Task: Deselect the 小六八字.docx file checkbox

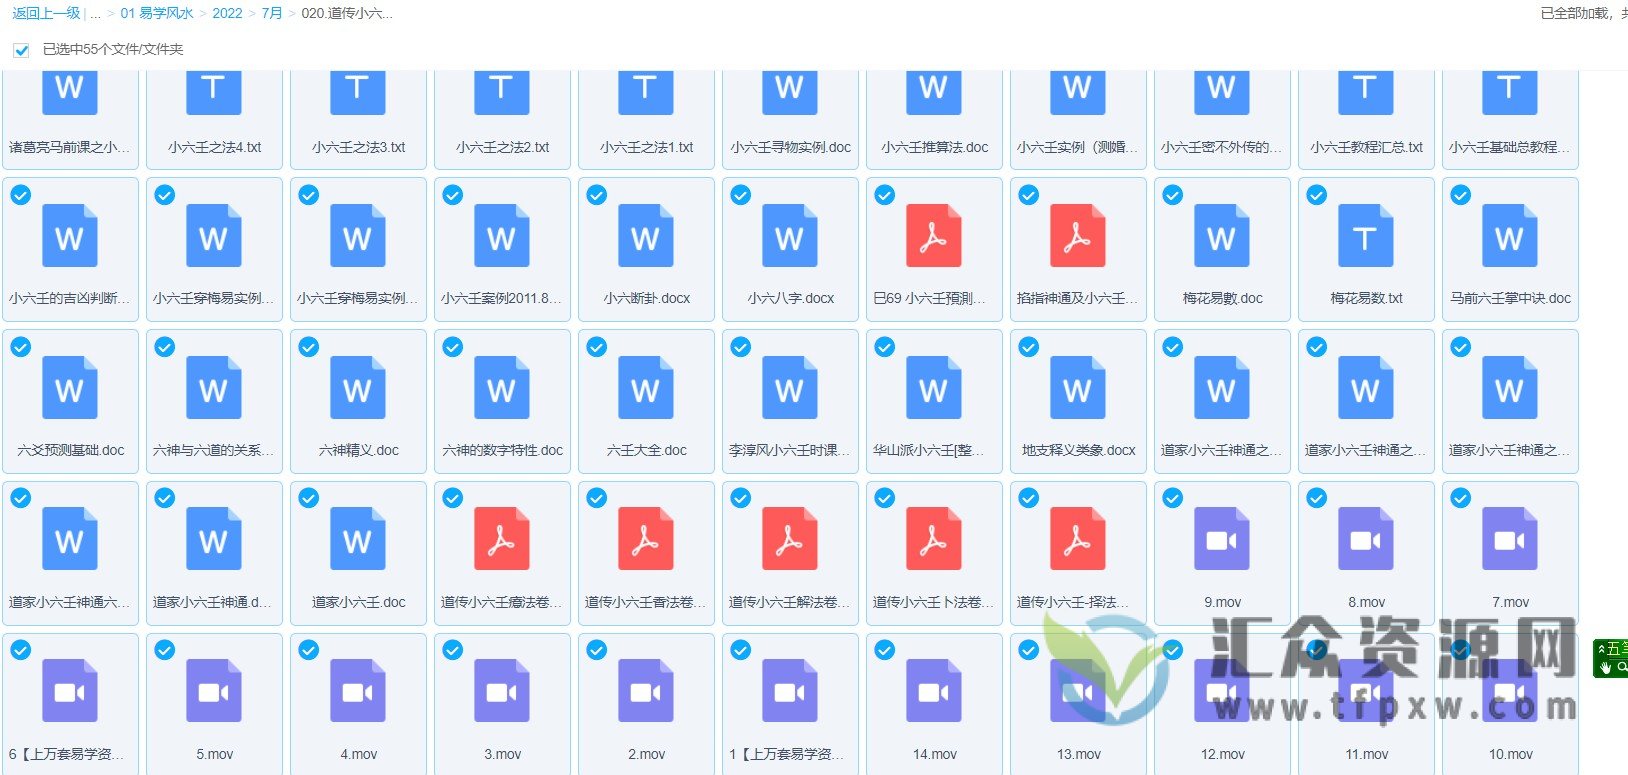Action: point(741,195)
